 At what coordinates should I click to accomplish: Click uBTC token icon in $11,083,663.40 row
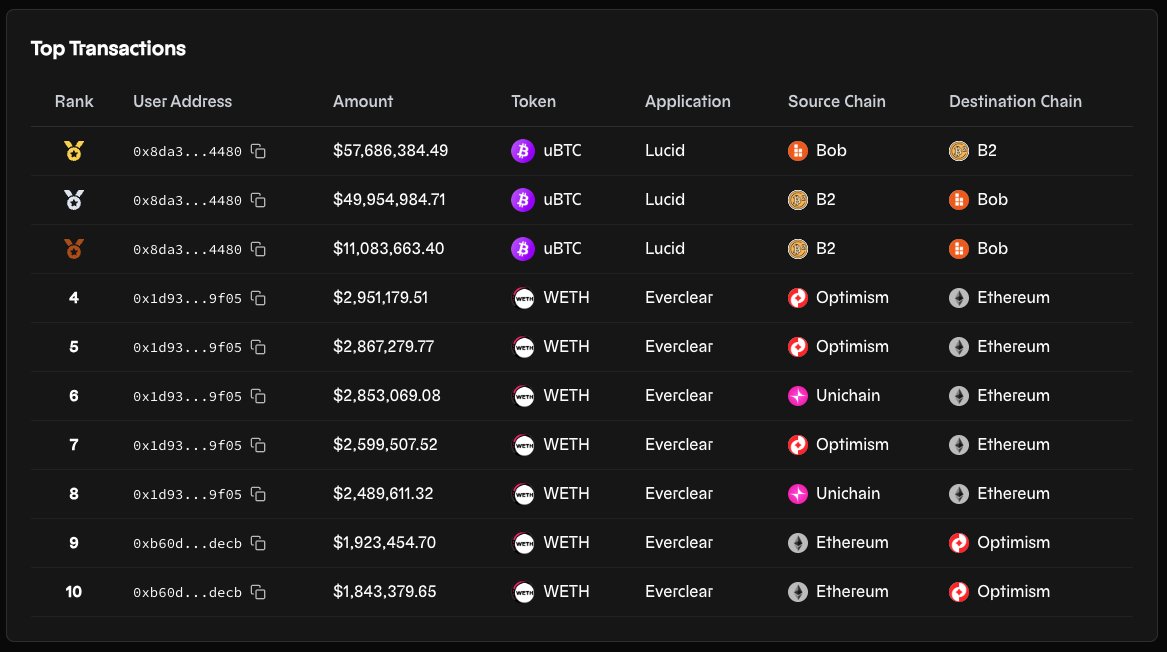(522, 249)
